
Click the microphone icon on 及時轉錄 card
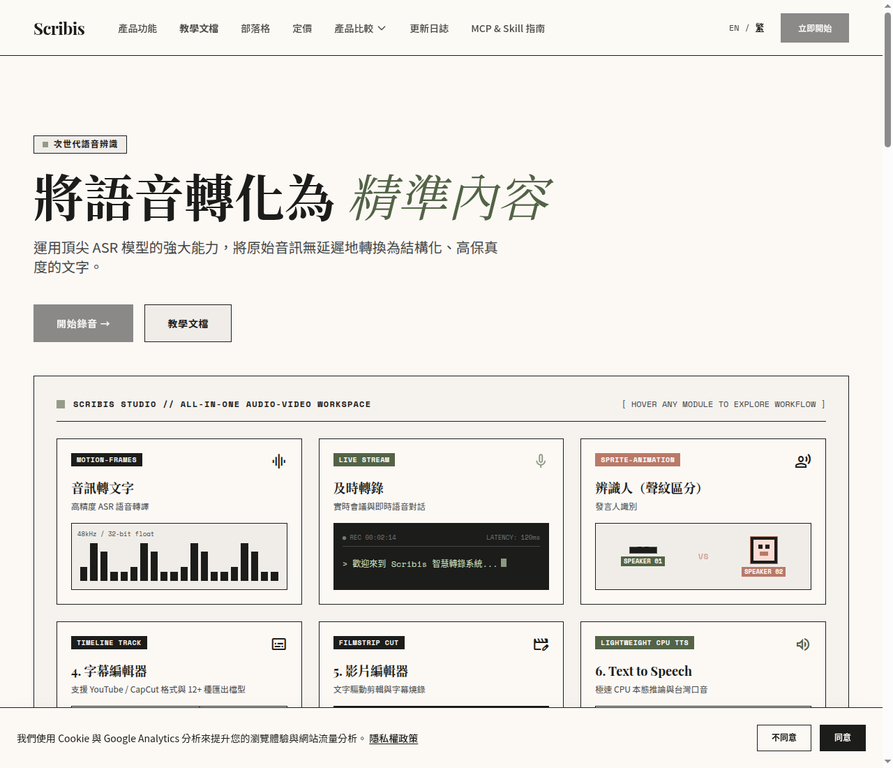click(x=540, y=461)
